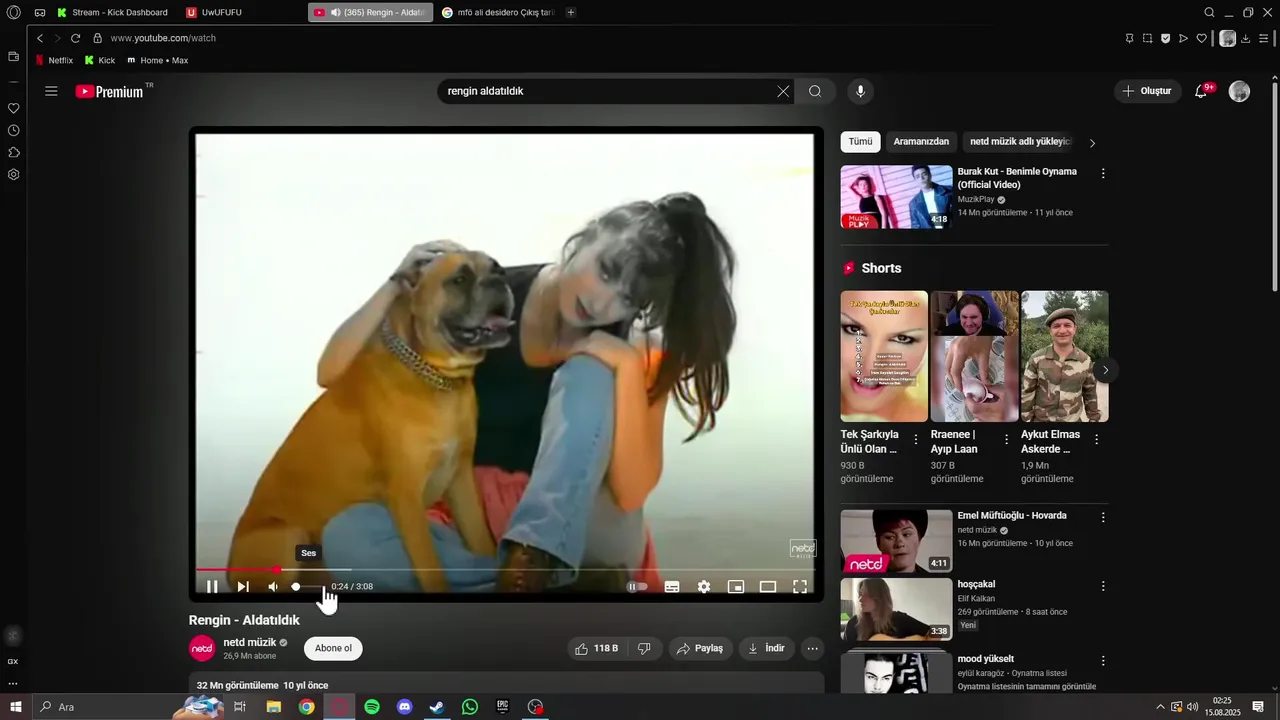Submit search with the magnifier button

coord(815,91)
